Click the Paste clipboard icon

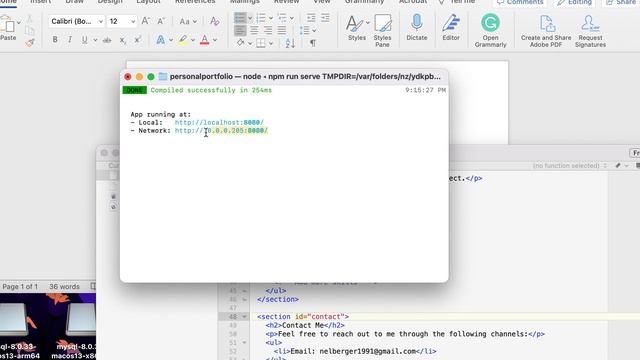pos(8,24)
